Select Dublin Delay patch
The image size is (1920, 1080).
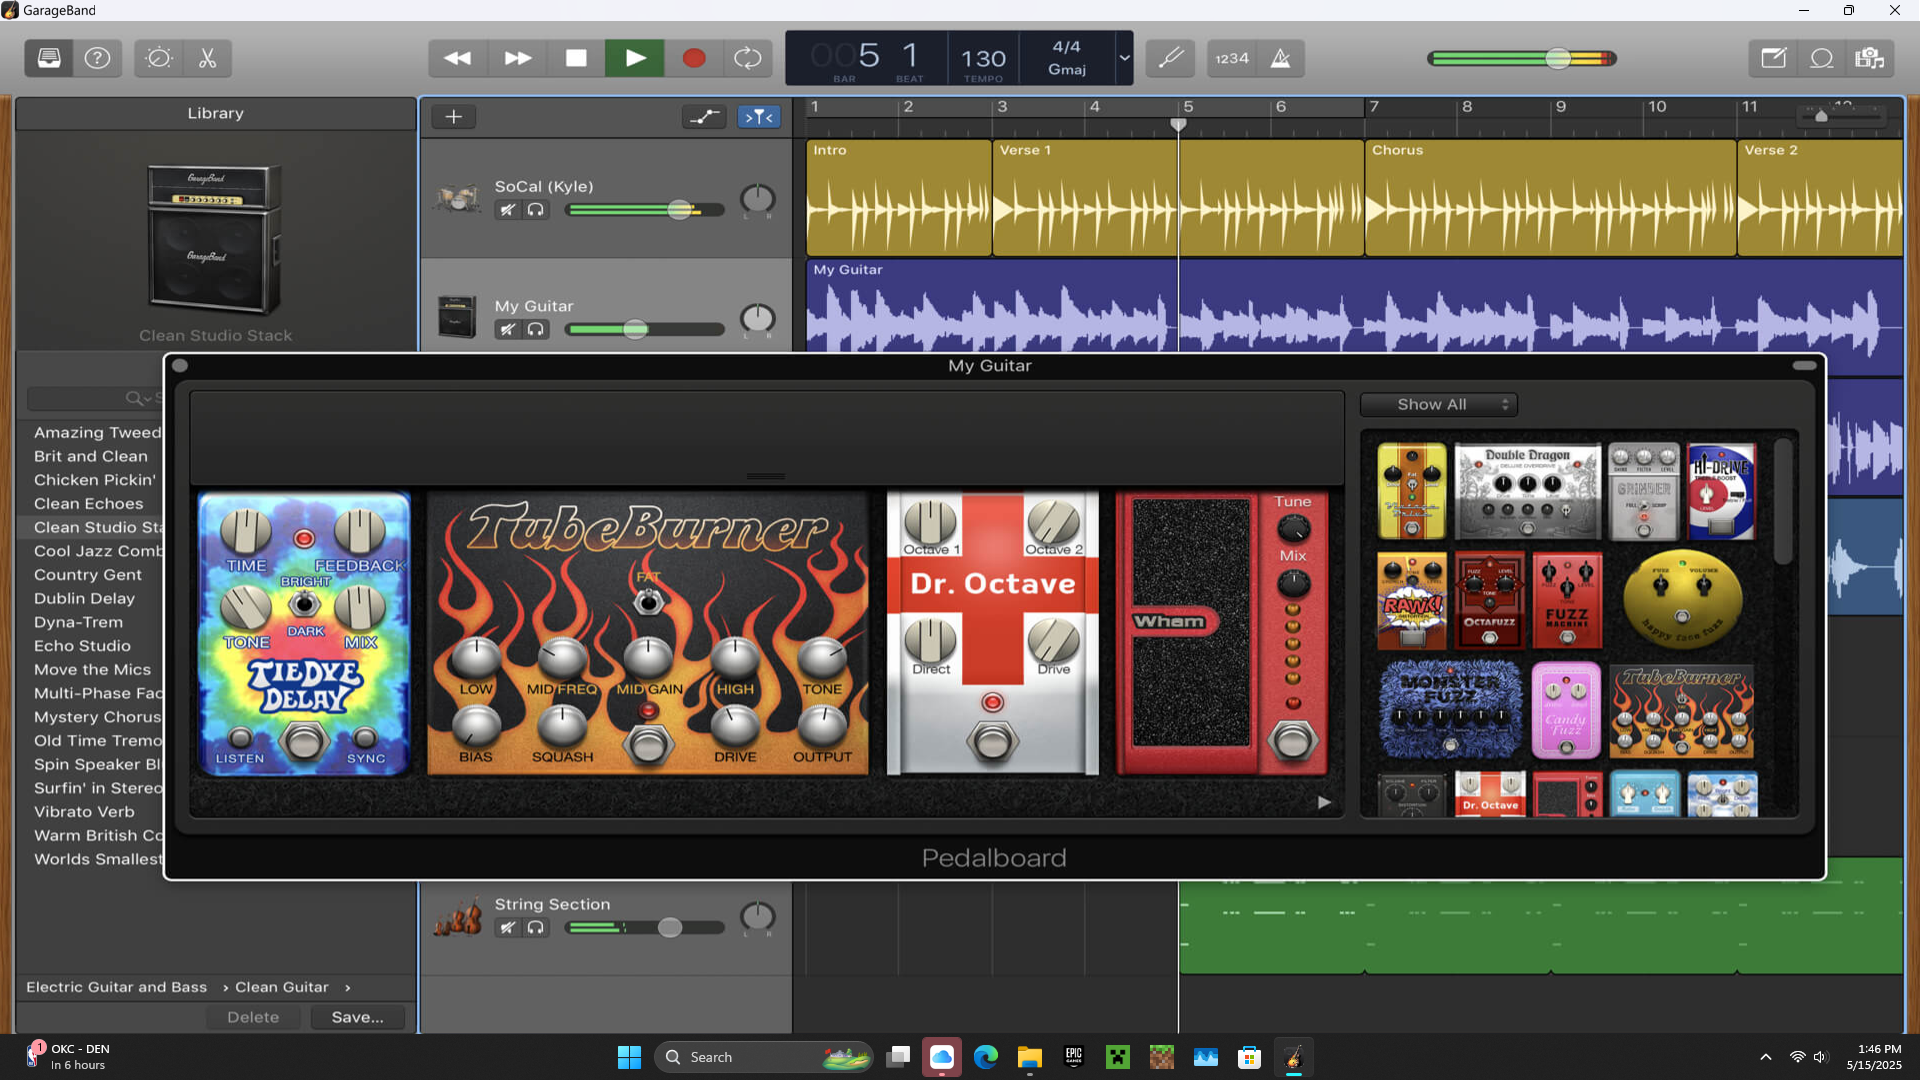pyautogui.click(x=84, y=598)
